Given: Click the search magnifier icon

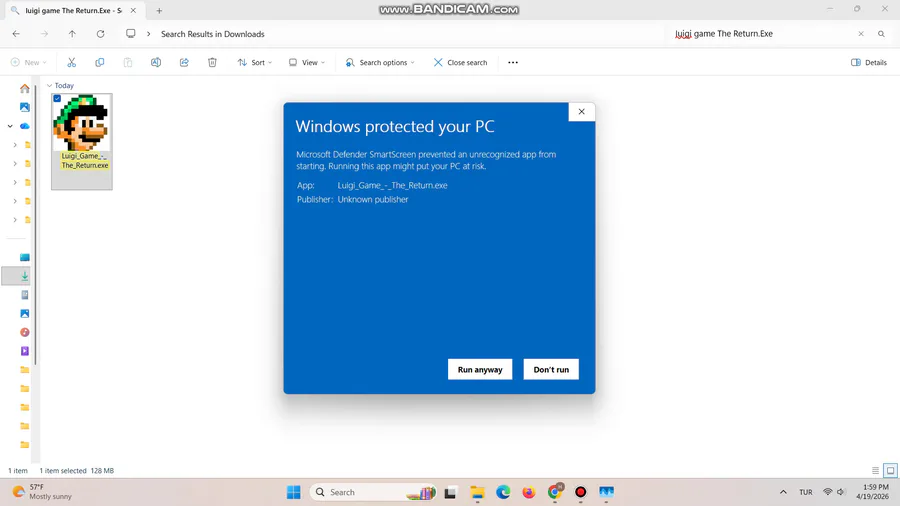Looking at the screenshot, I should [881, 34].
